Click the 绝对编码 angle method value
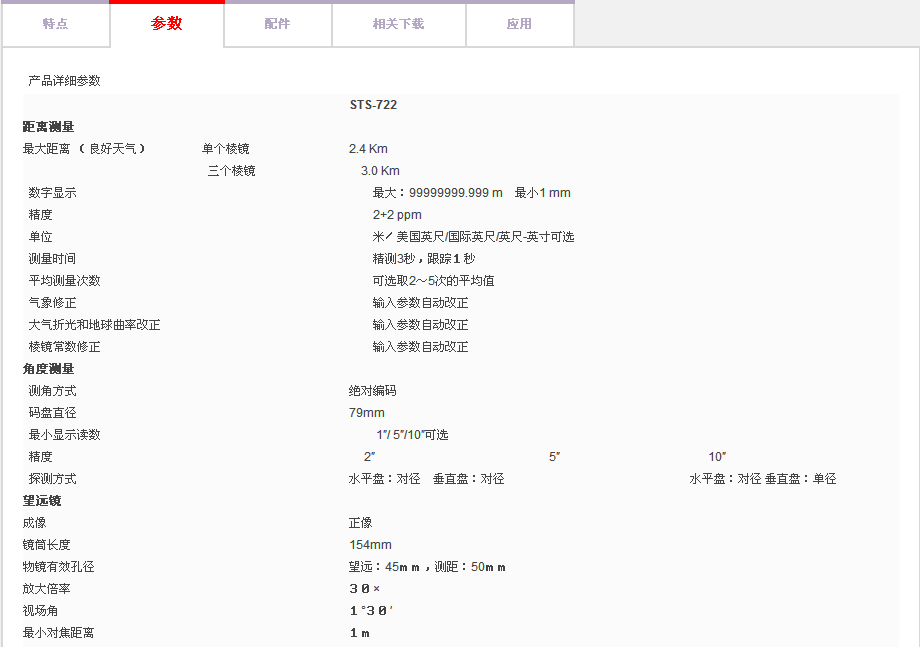 pyautogui.click(x=372, y=391)
